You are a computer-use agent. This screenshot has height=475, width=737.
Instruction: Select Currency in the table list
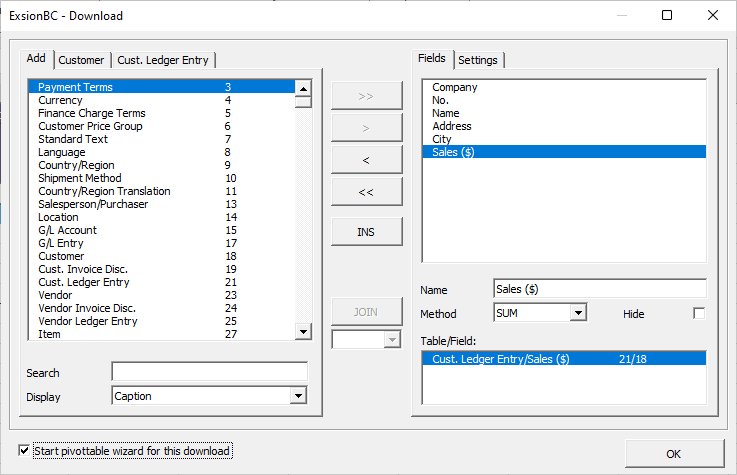(x=162, y=100)
